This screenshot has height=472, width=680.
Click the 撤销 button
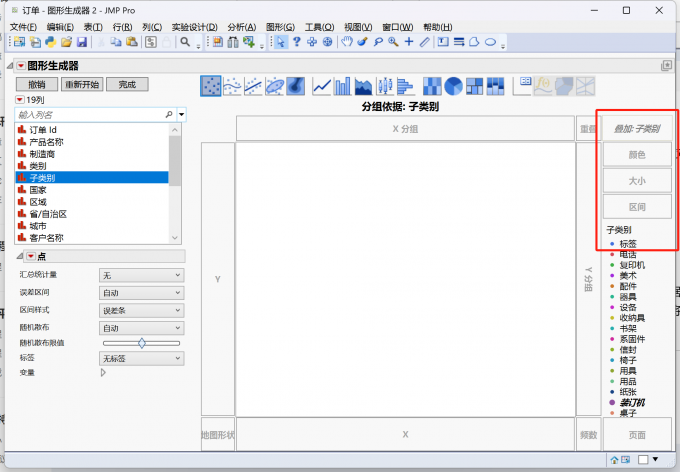click(36, 84)
